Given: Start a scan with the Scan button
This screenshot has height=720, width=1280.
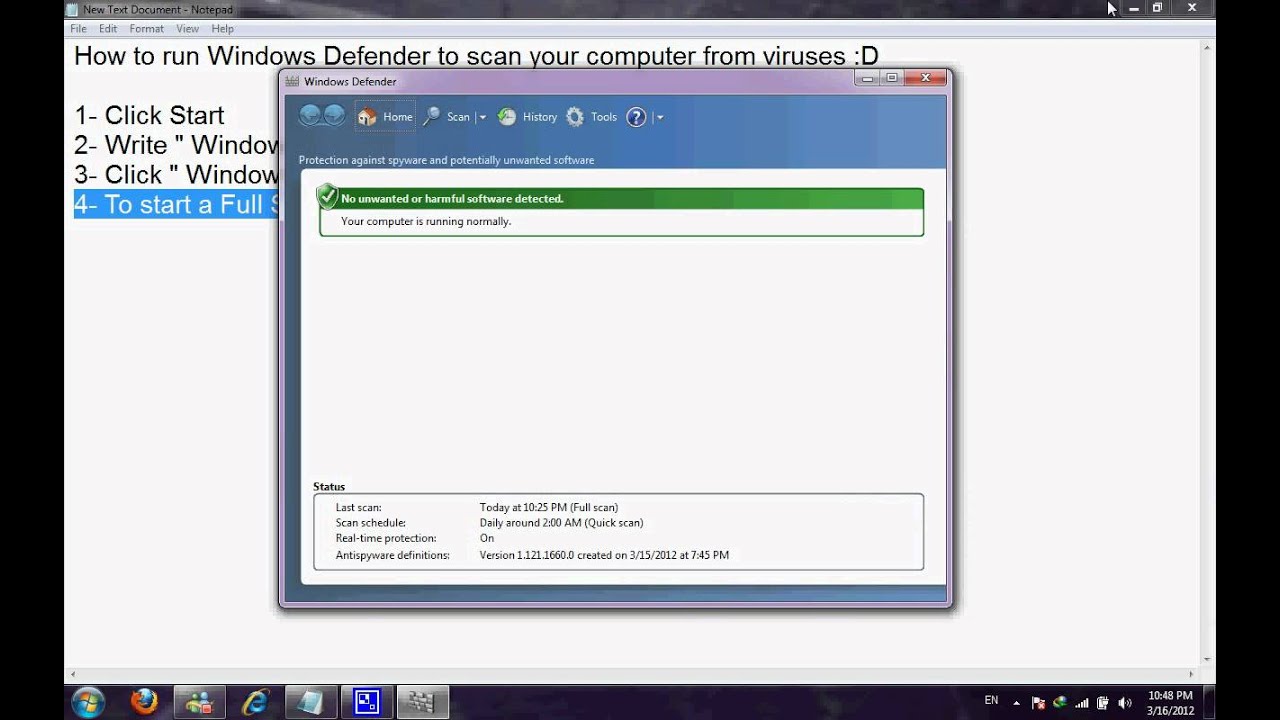Looking at the screenshot, I should pyautogui.click(x=446, y=117).
